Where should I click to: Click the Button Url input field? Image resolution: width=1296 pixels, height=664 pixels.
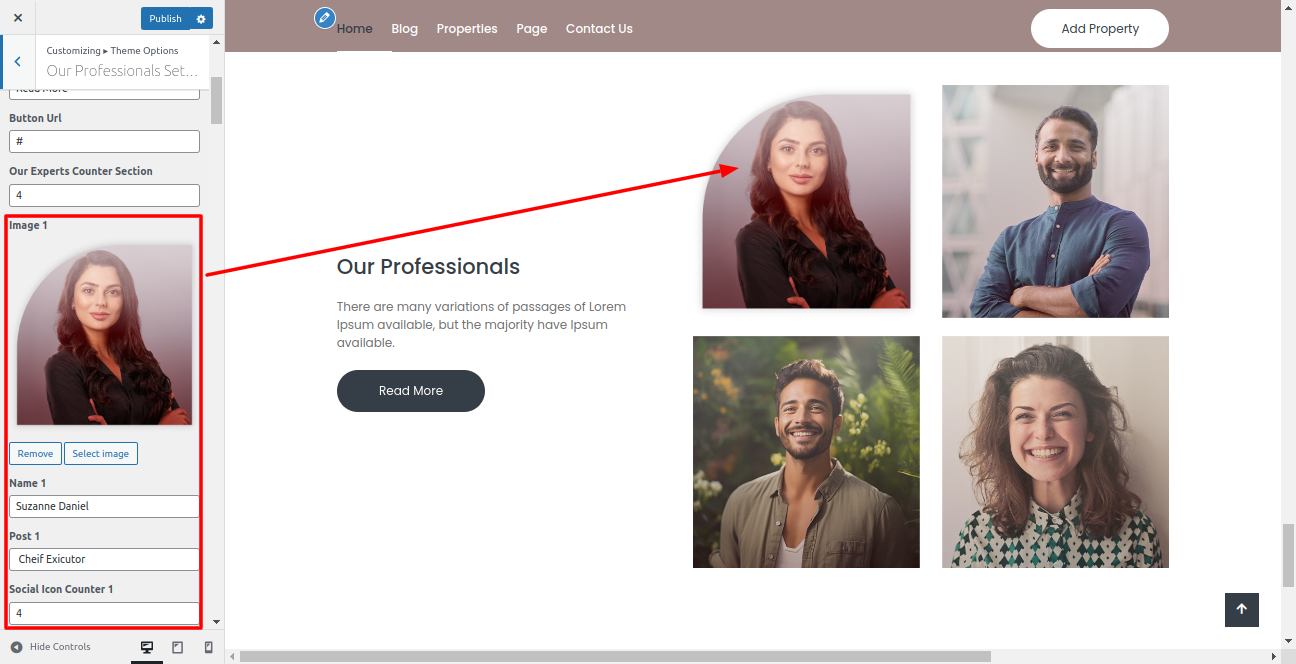coord(104,142)
